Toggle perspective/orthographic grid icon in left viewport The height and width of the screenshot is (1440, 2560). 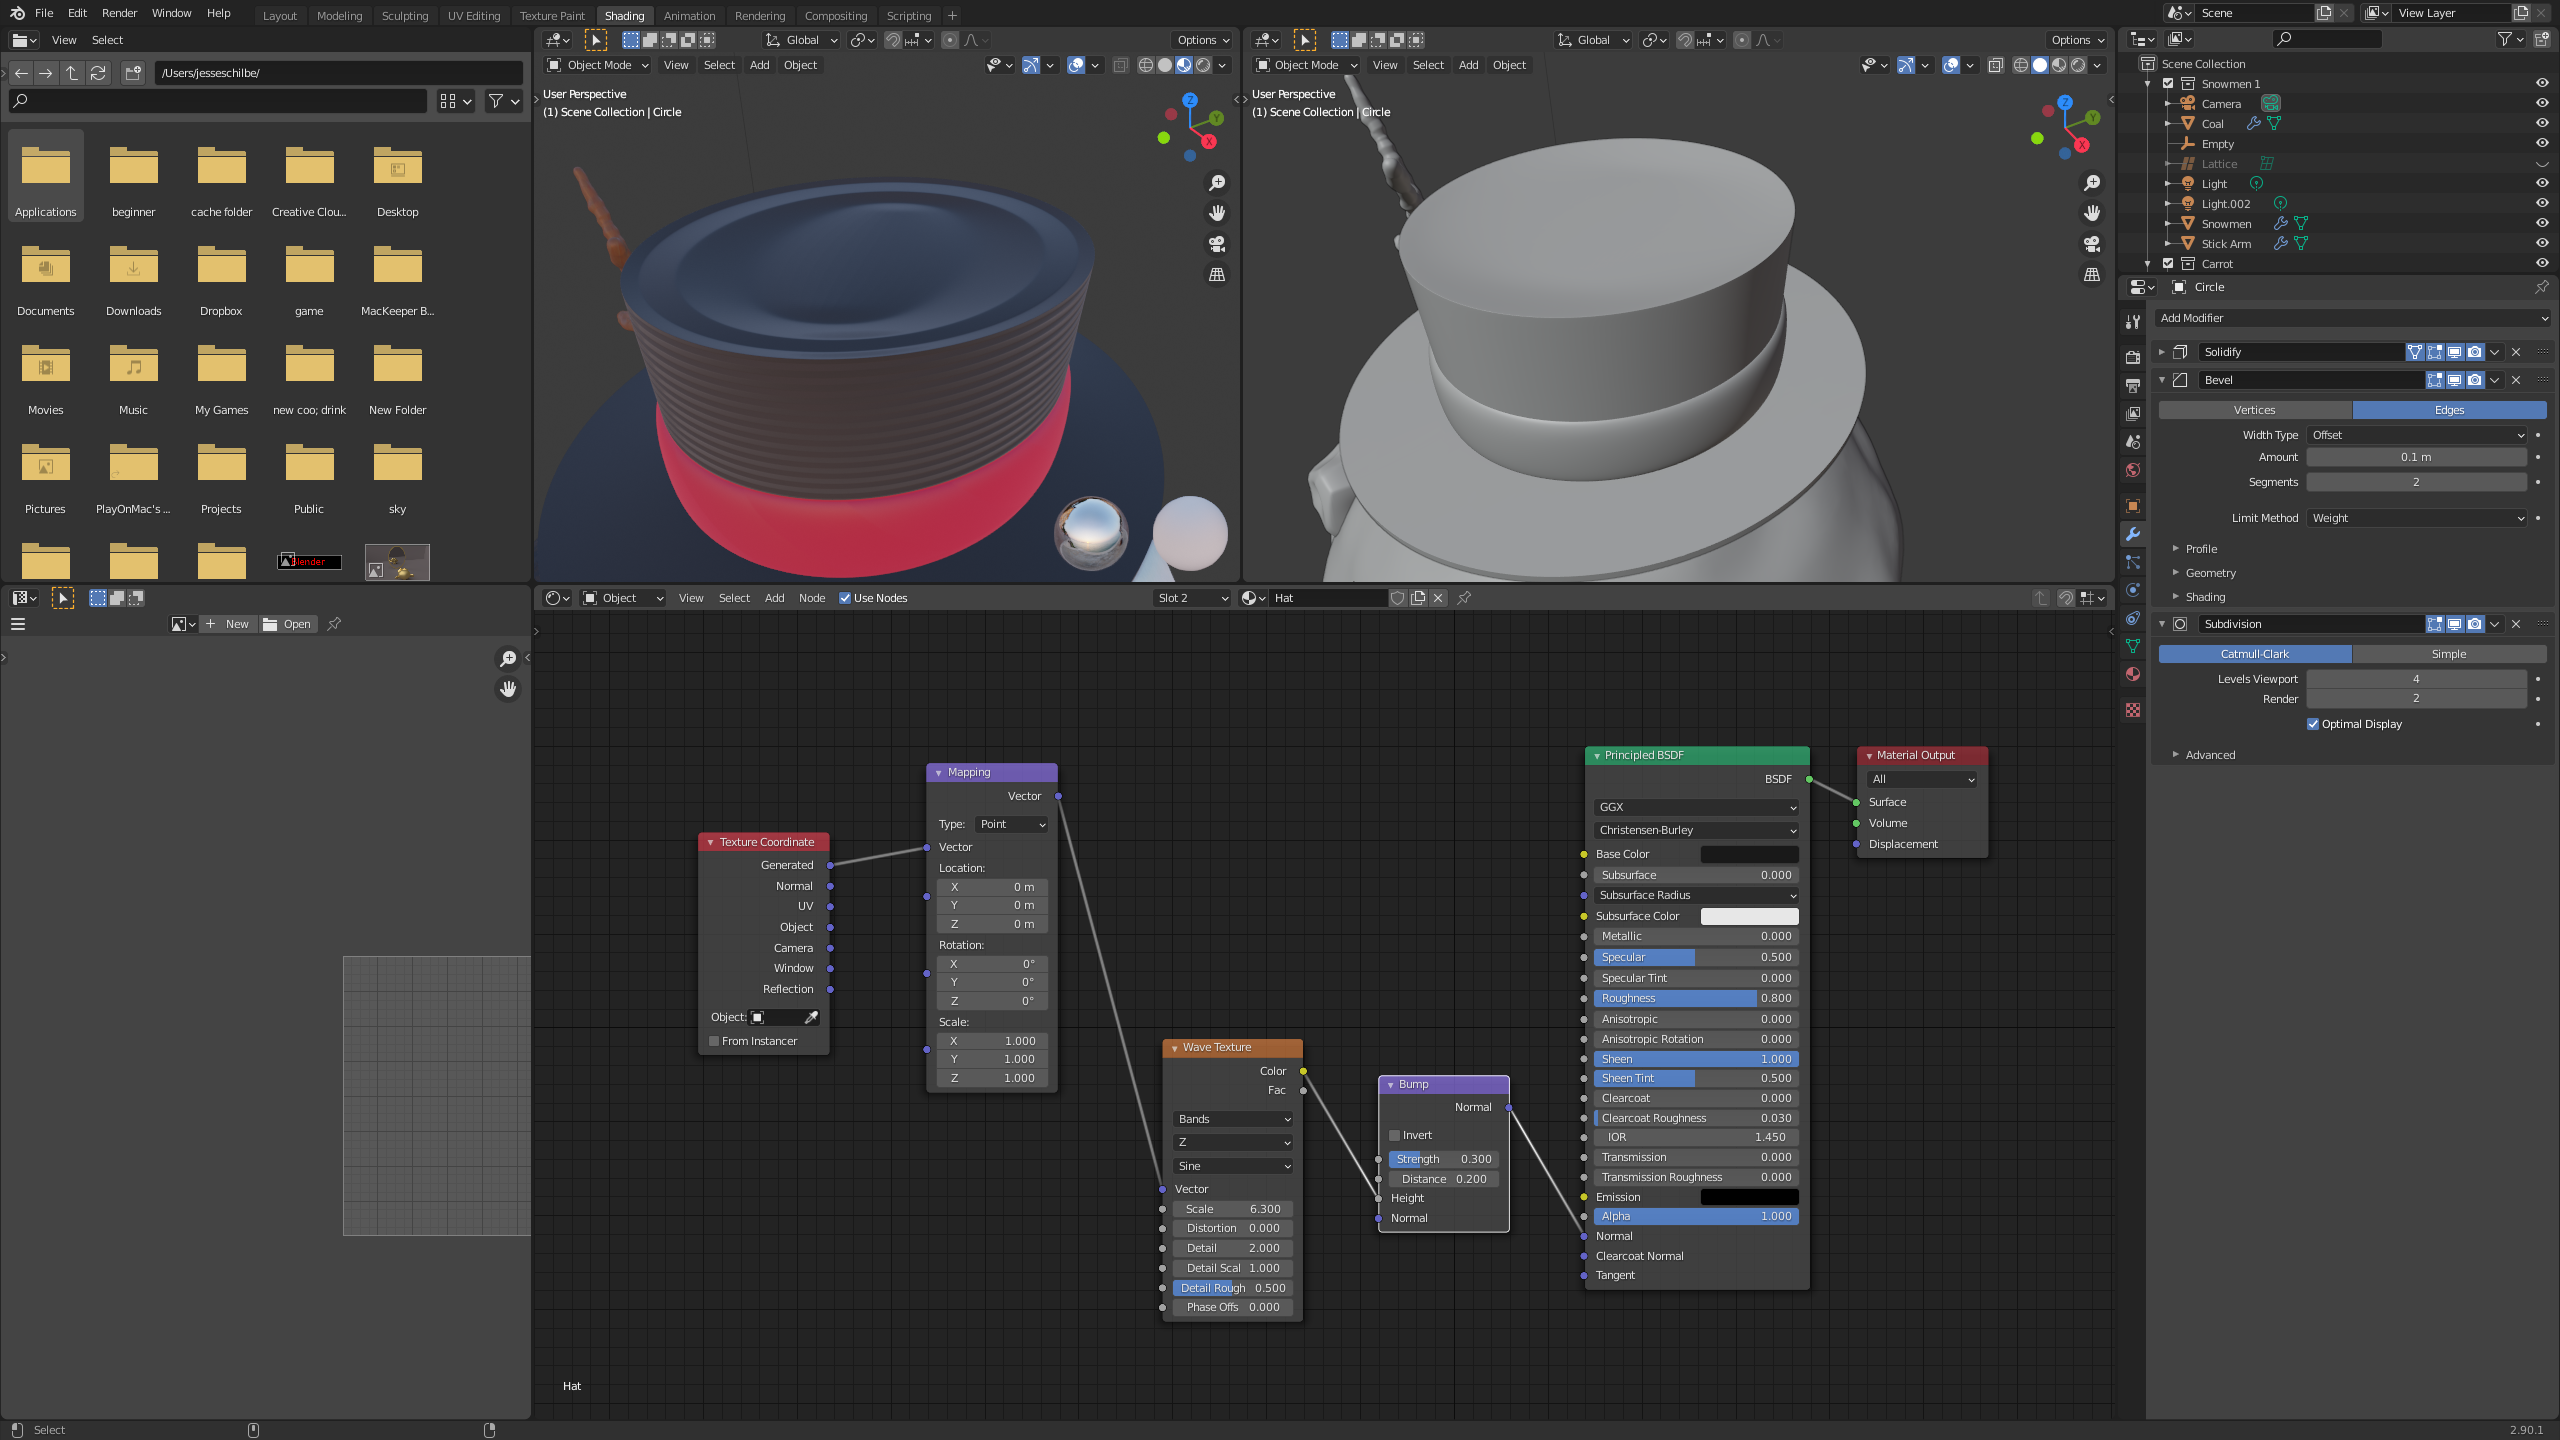tap(1216, 274)
